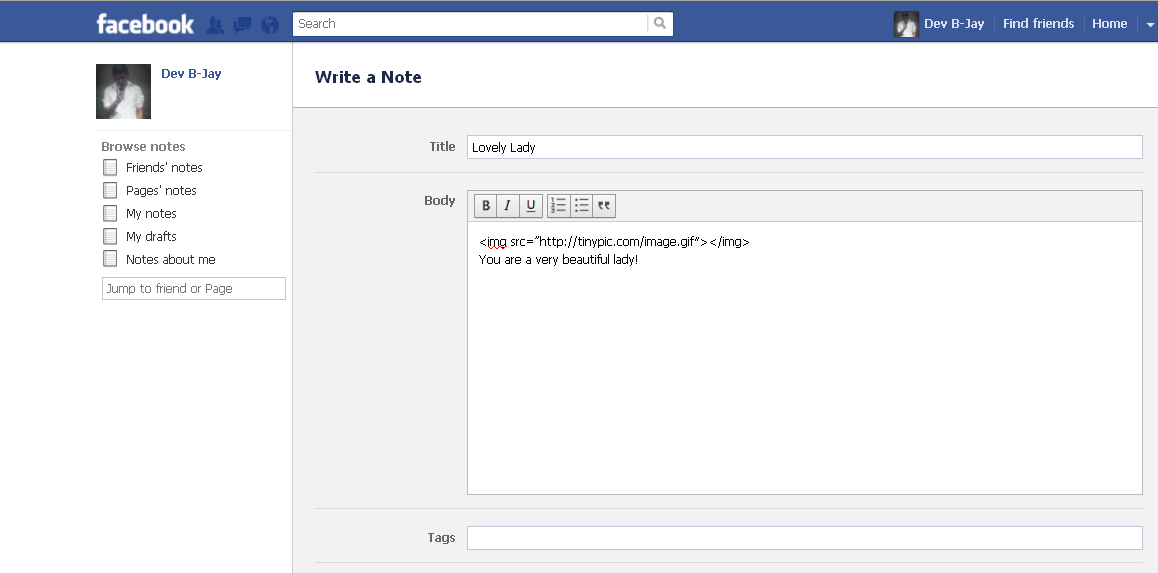Viewport: 1158px width, 573px height.
Task: Open Notes about me
Action: [x=171, y=259]
